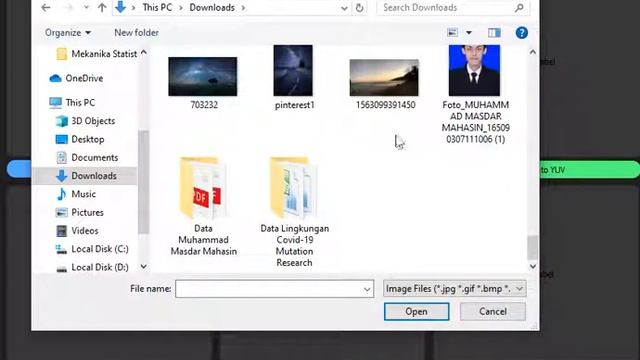Open the Image Files type filter dropdown
Screen dimensions: 640x360
pyautogui.click(x=454, y=289)
